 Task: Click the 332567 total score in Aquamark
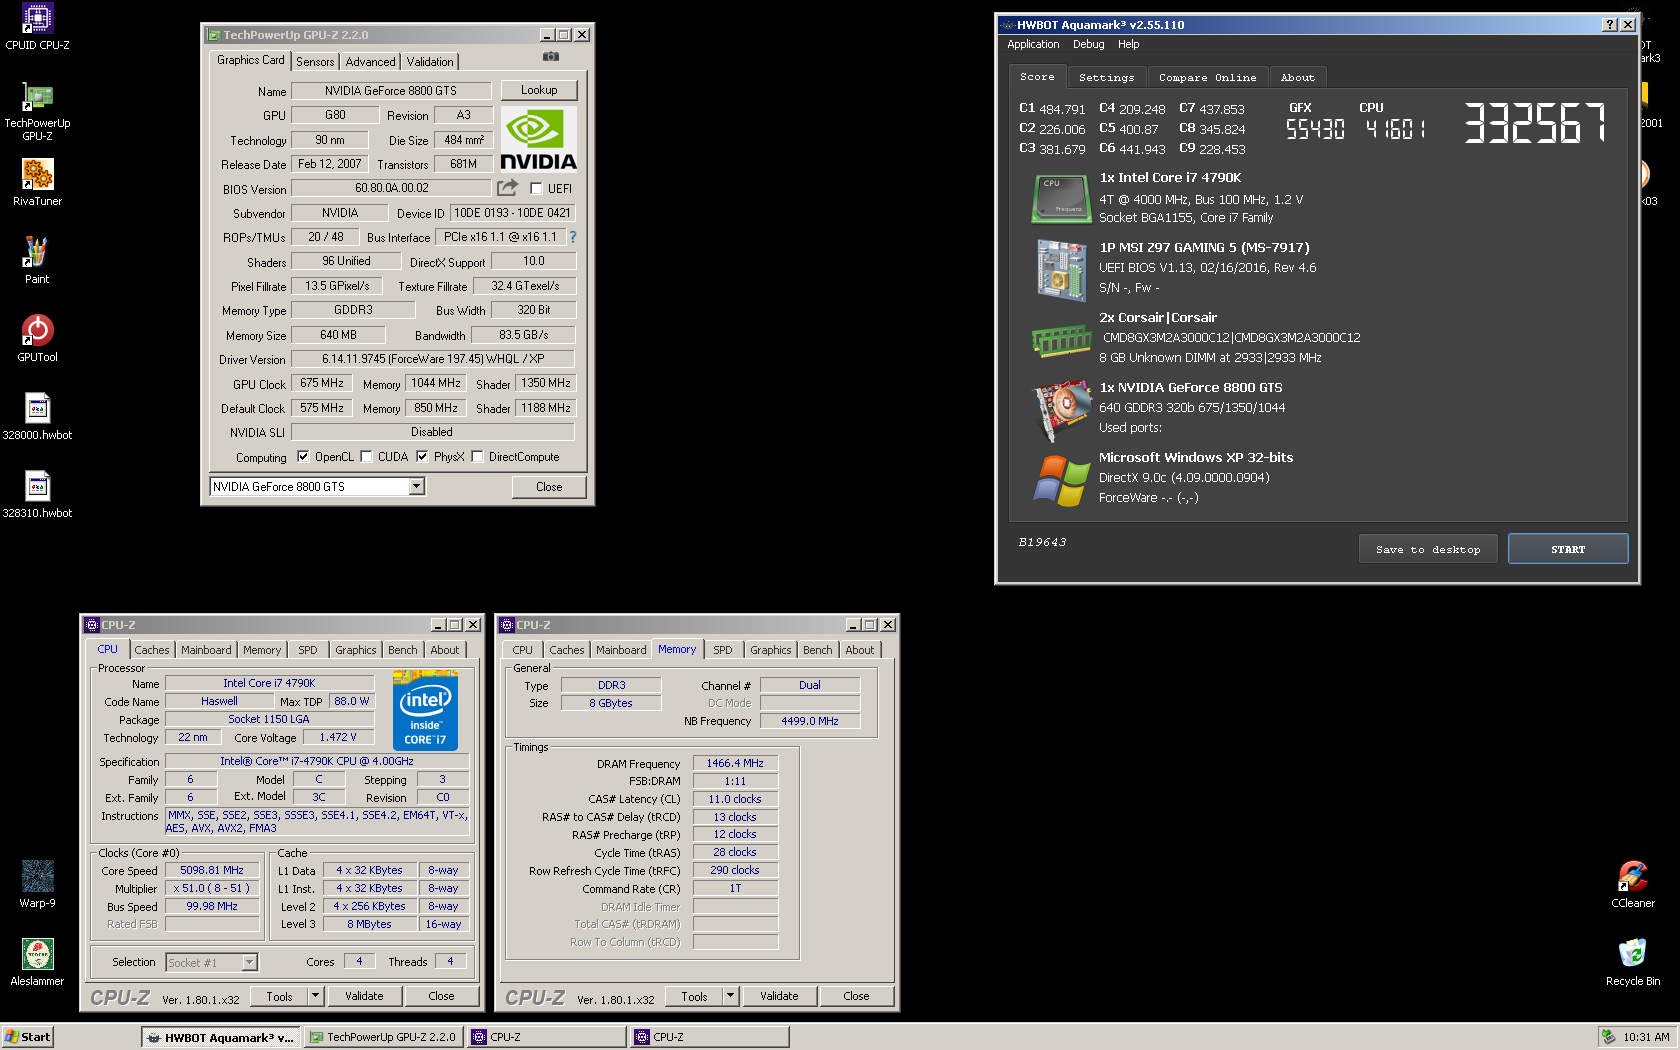[1536, 122]
